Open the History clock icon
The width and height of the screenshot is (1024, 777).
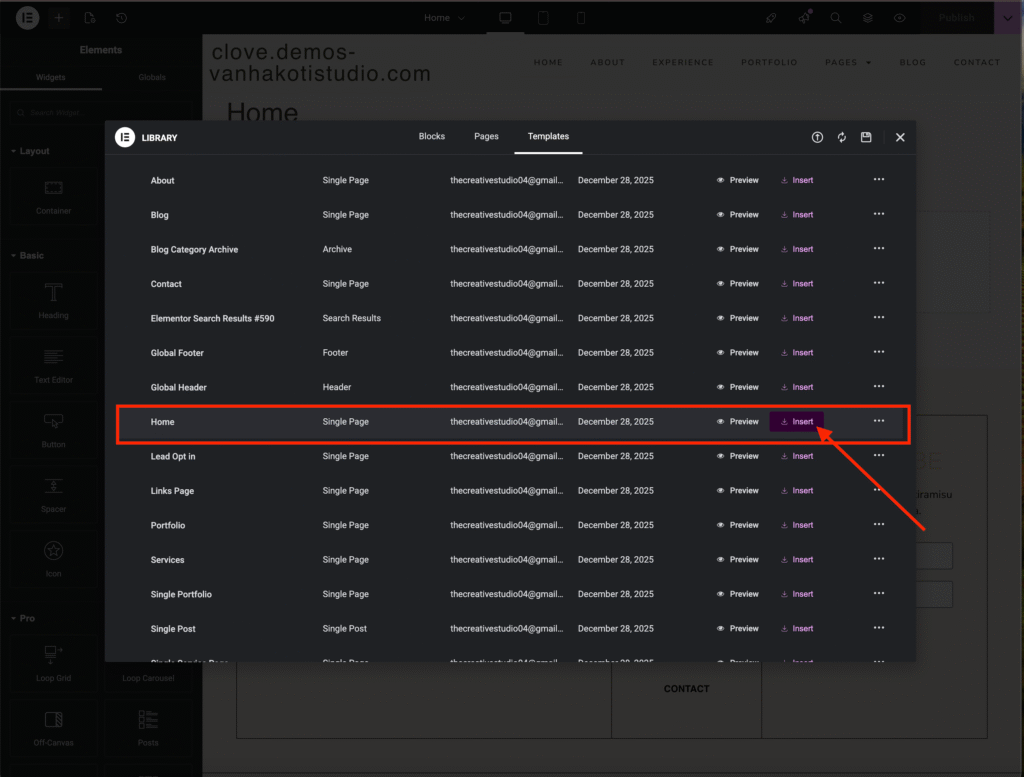[x=121, y=18]
